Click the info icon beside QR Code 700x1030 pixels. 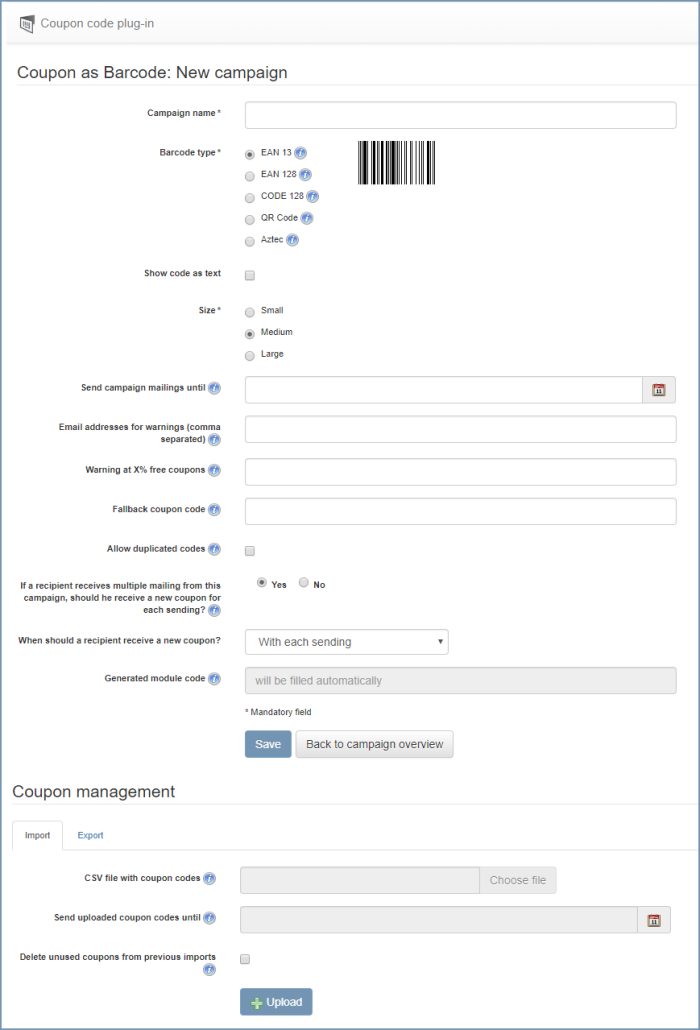tap(307, 218)
